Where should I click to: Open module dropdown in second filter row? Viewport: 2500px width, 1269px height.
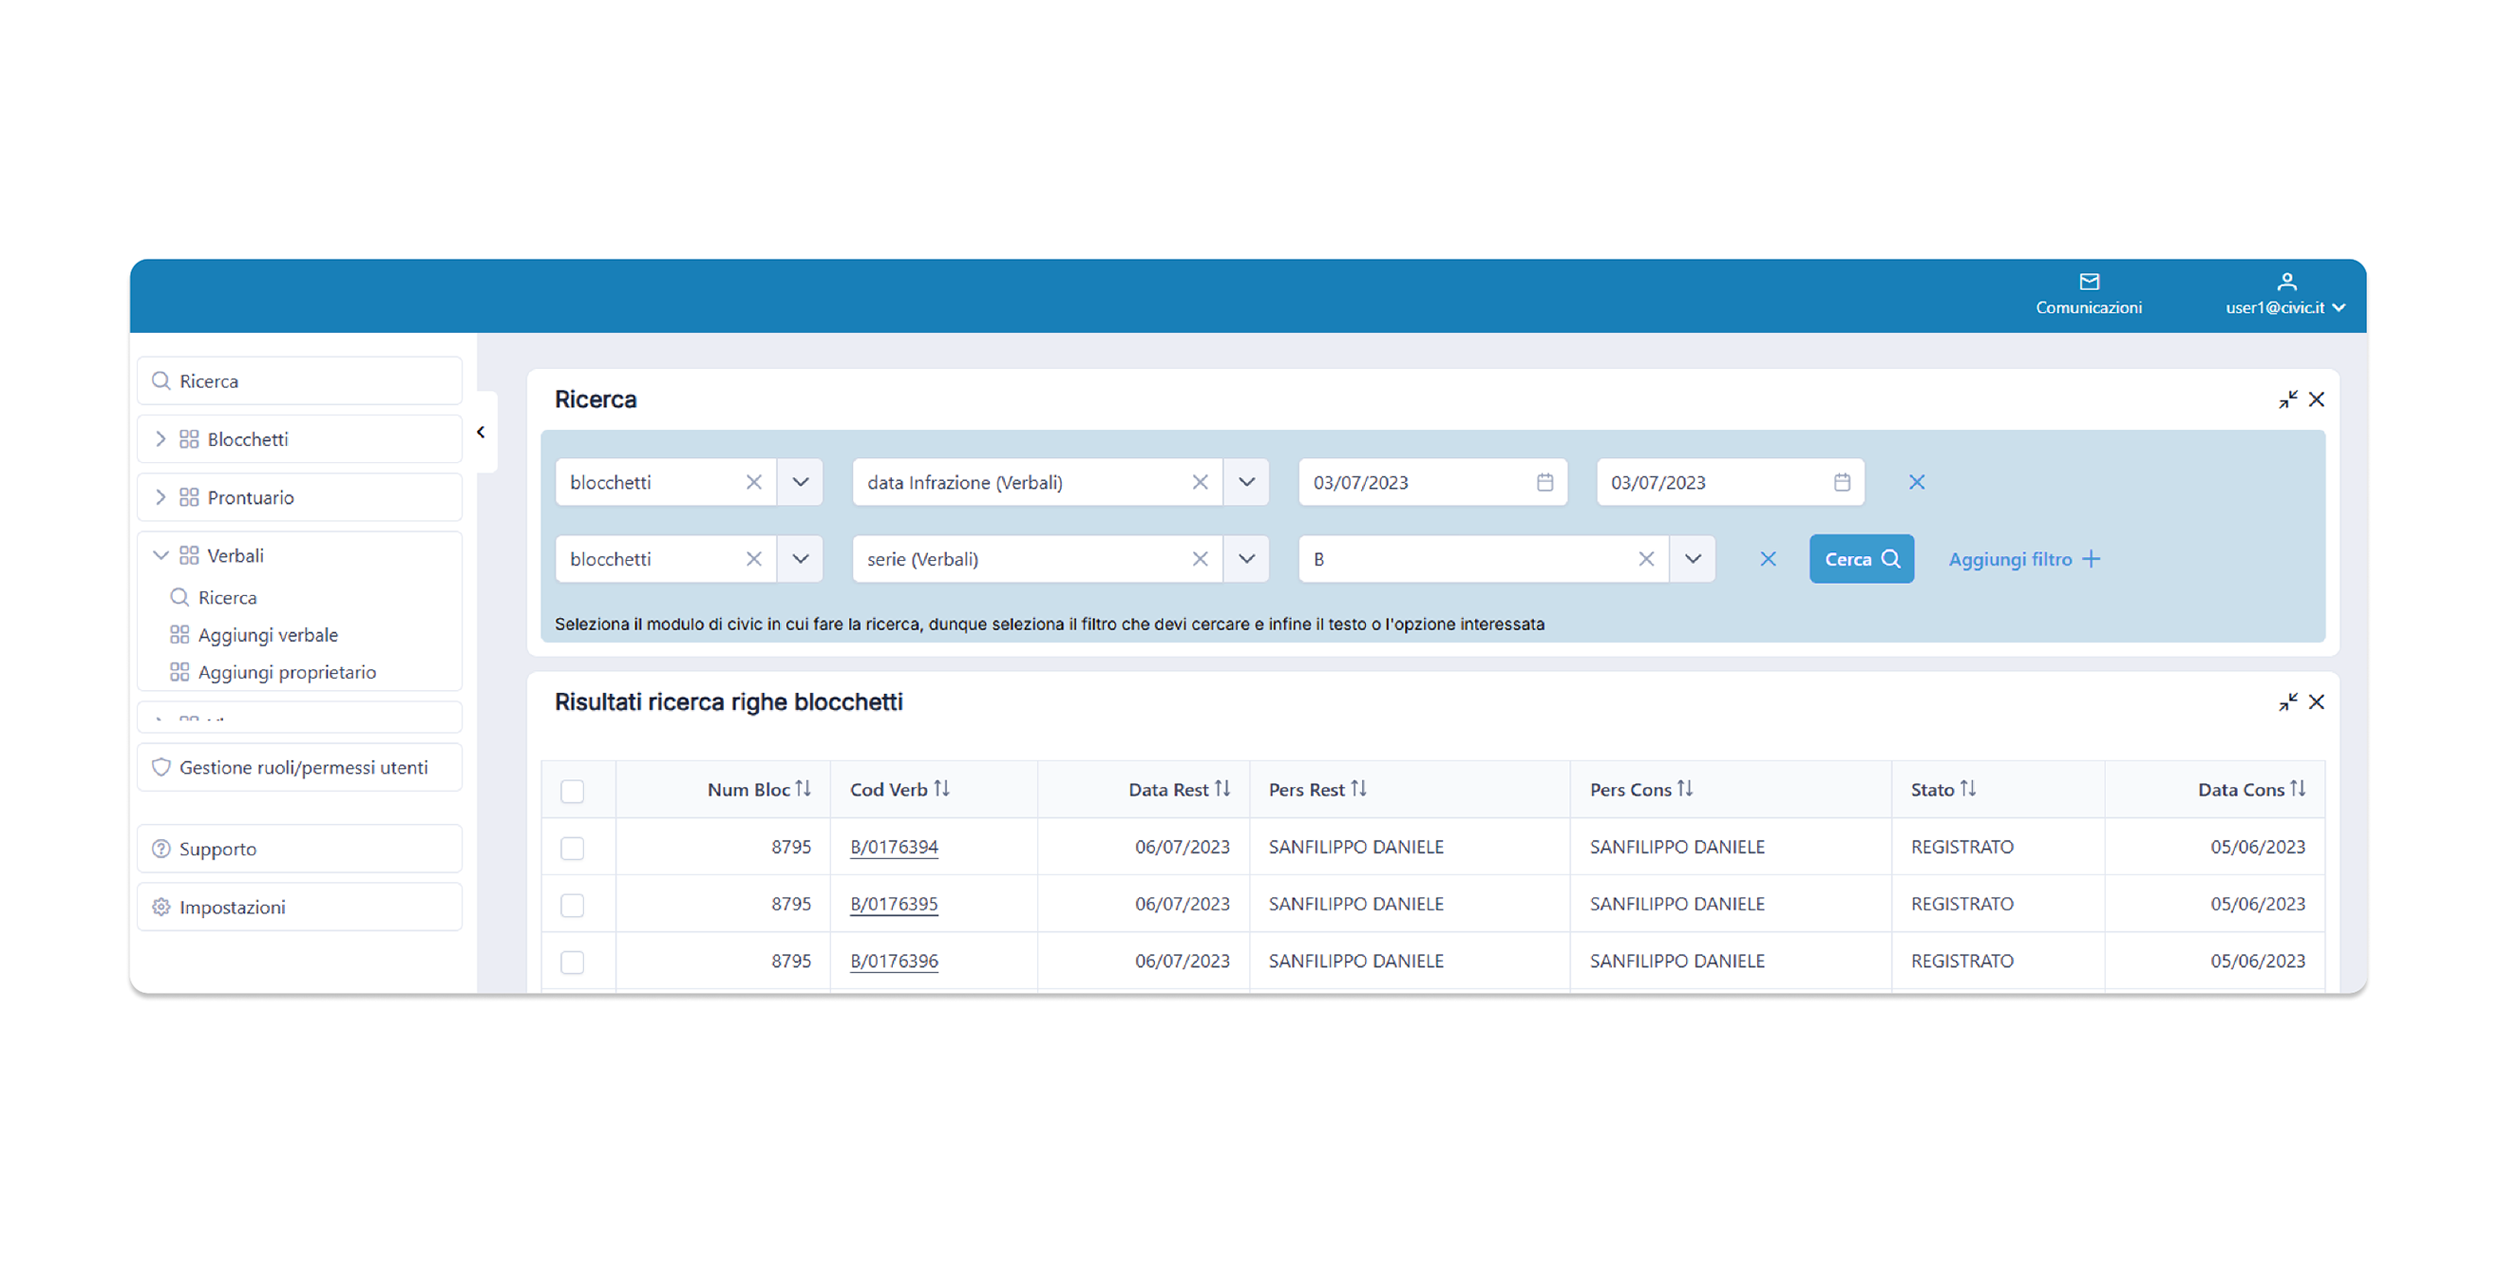coord(800,559)
